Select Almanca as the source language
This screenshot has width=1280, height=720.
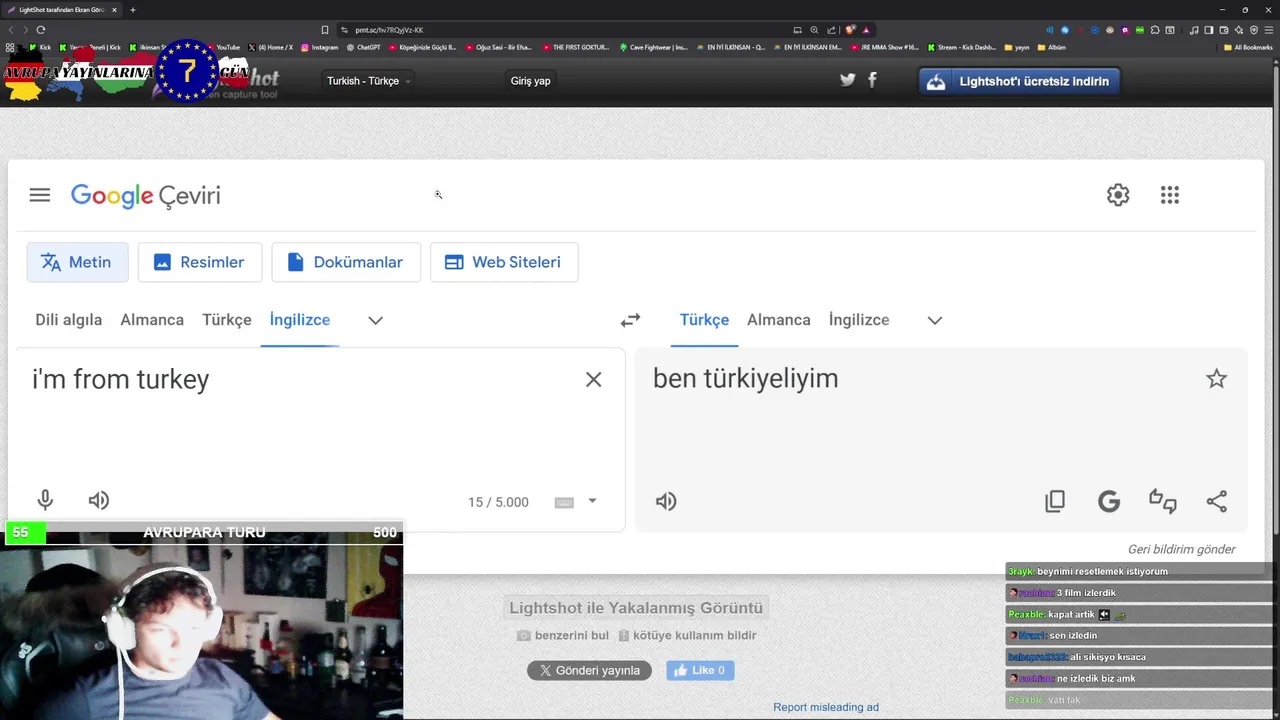click(152, 320)
